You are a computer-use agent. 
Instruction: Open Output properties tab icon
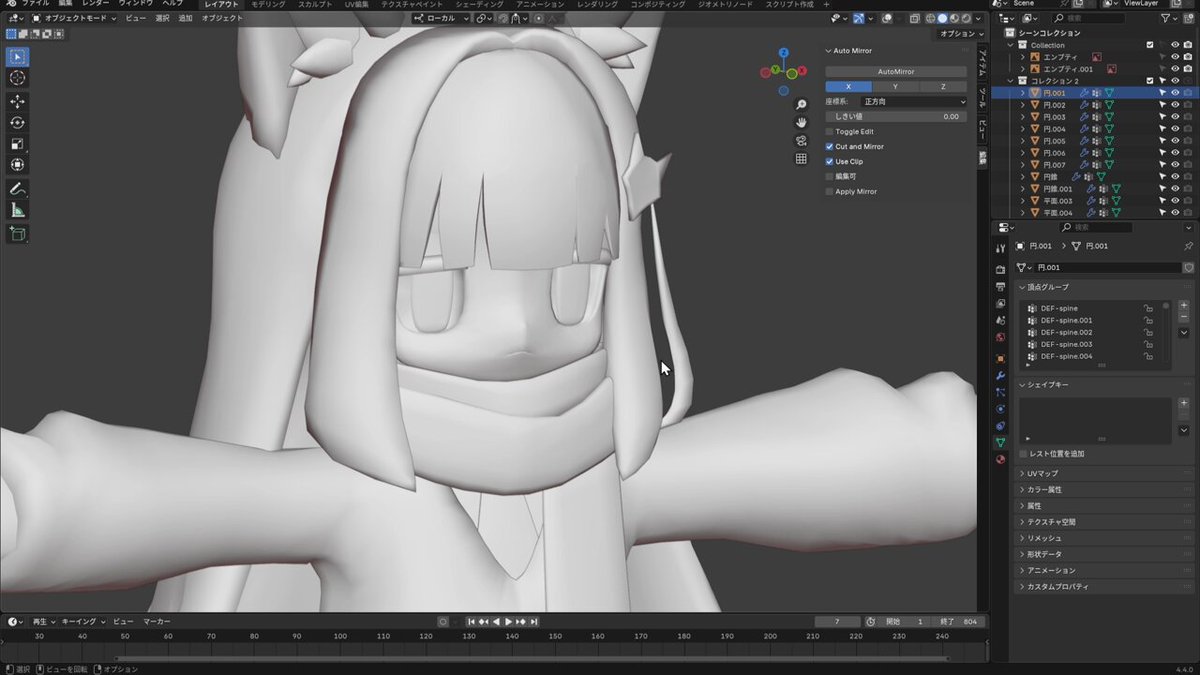1000,287
